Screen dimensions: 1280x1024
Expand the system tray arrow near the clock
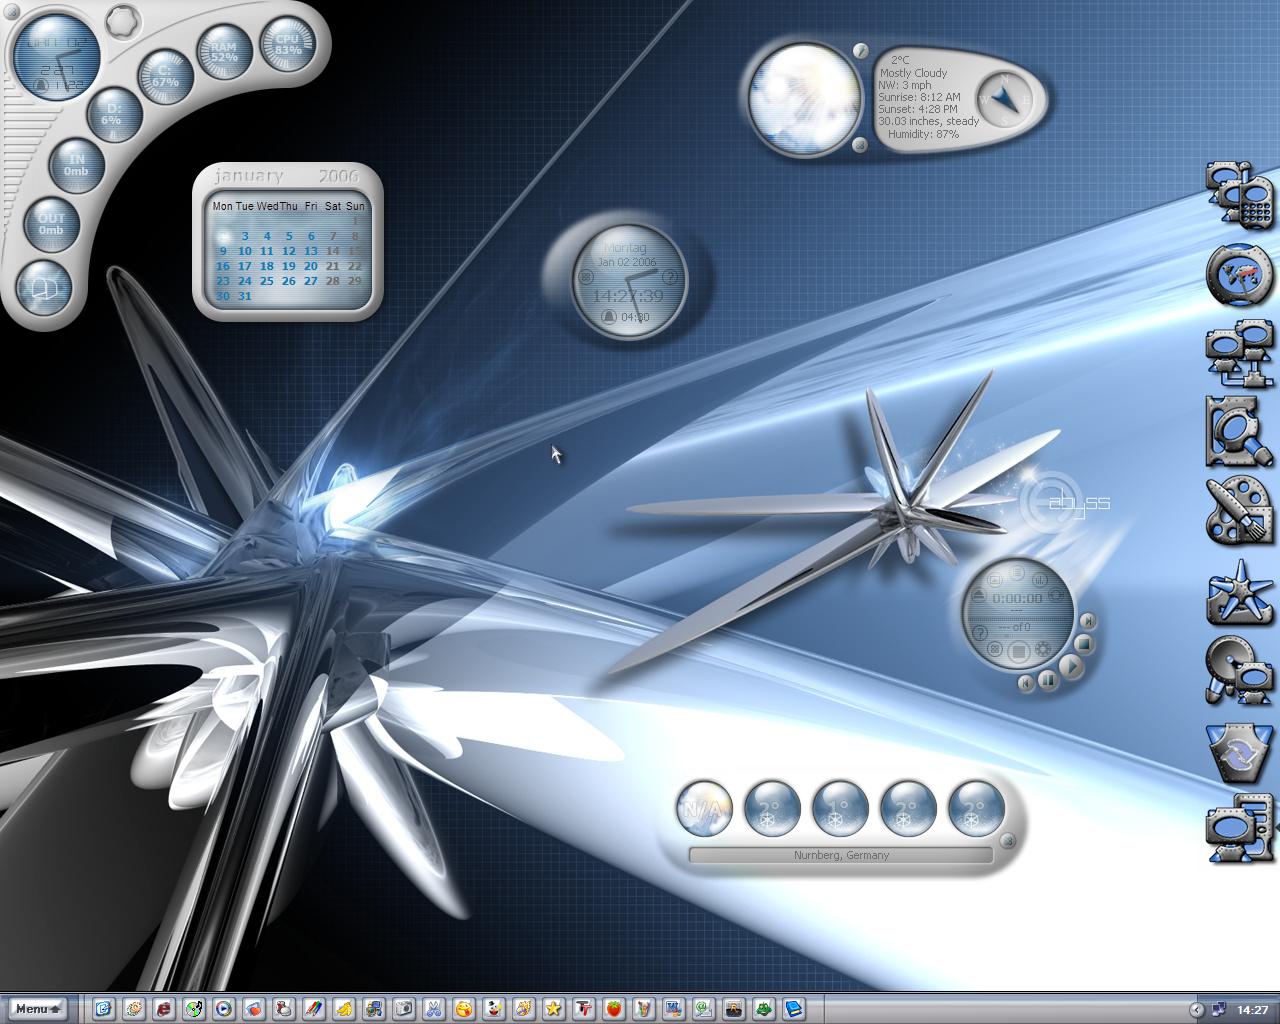1196,1009
